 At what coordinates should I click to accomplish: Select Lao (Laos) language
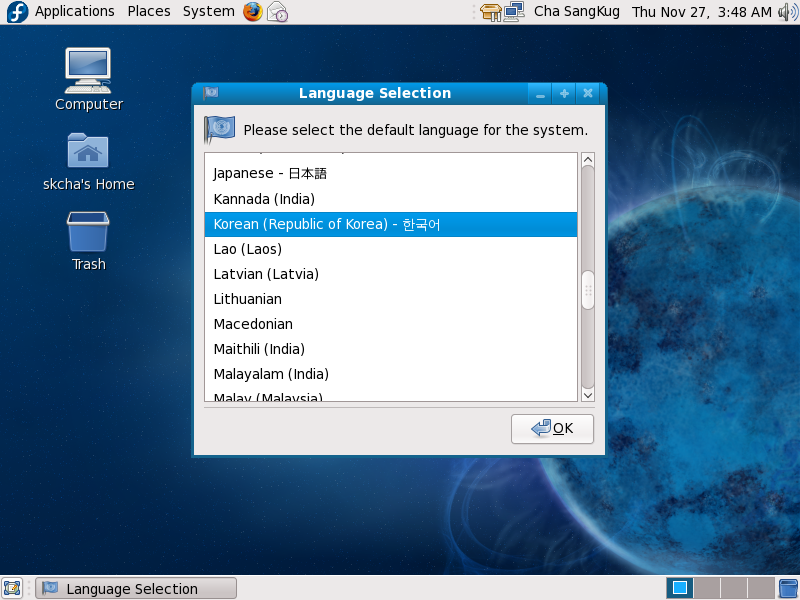(x=391, y=249)
